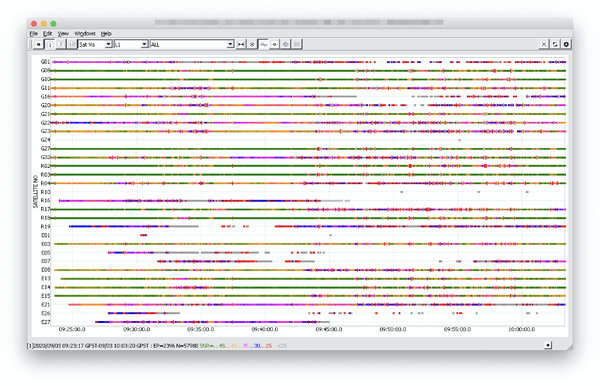
Task: Toggle solution 1 display button
Action: click(50, 44)
